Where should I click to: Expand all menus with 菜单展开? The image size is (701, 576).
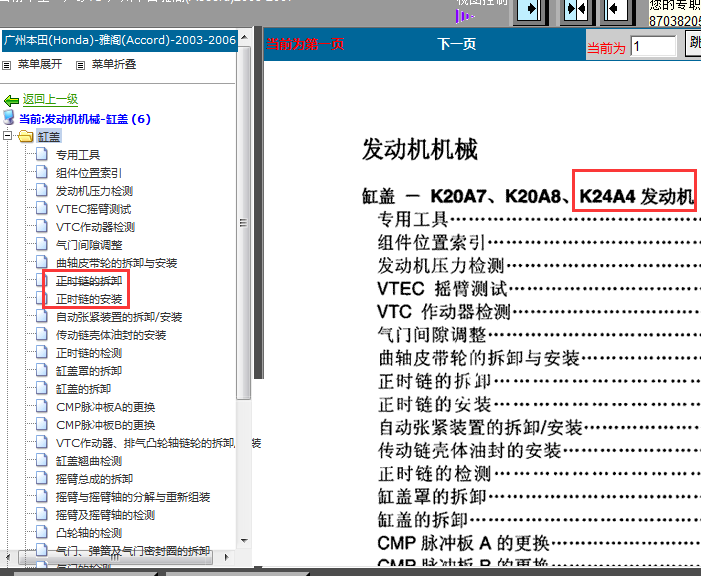coord(40,64)
